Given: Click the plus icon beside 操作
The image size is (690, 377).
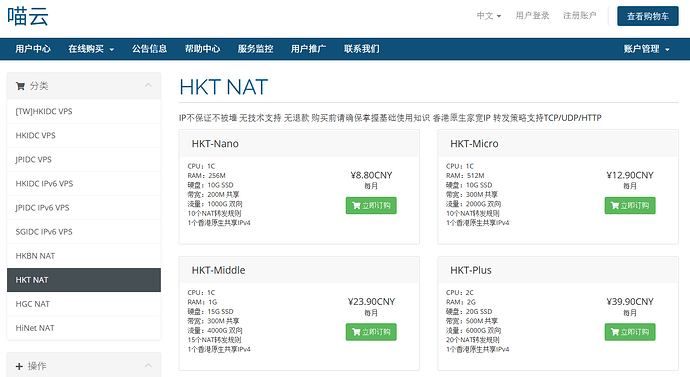Looking at the screenshot, I should point(19,366).
